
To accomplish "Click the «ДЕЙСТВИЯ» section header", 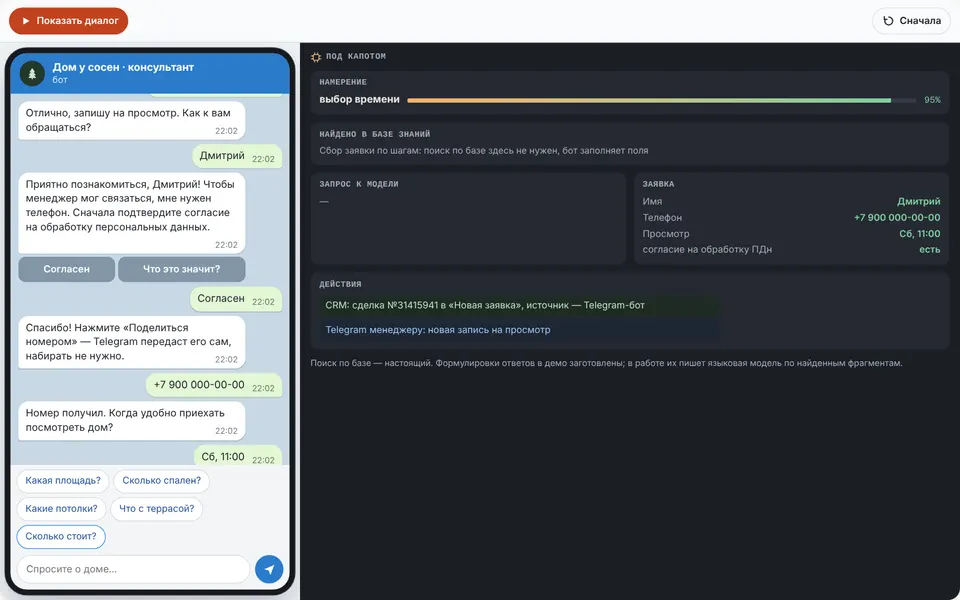I will tap(340, 284).
